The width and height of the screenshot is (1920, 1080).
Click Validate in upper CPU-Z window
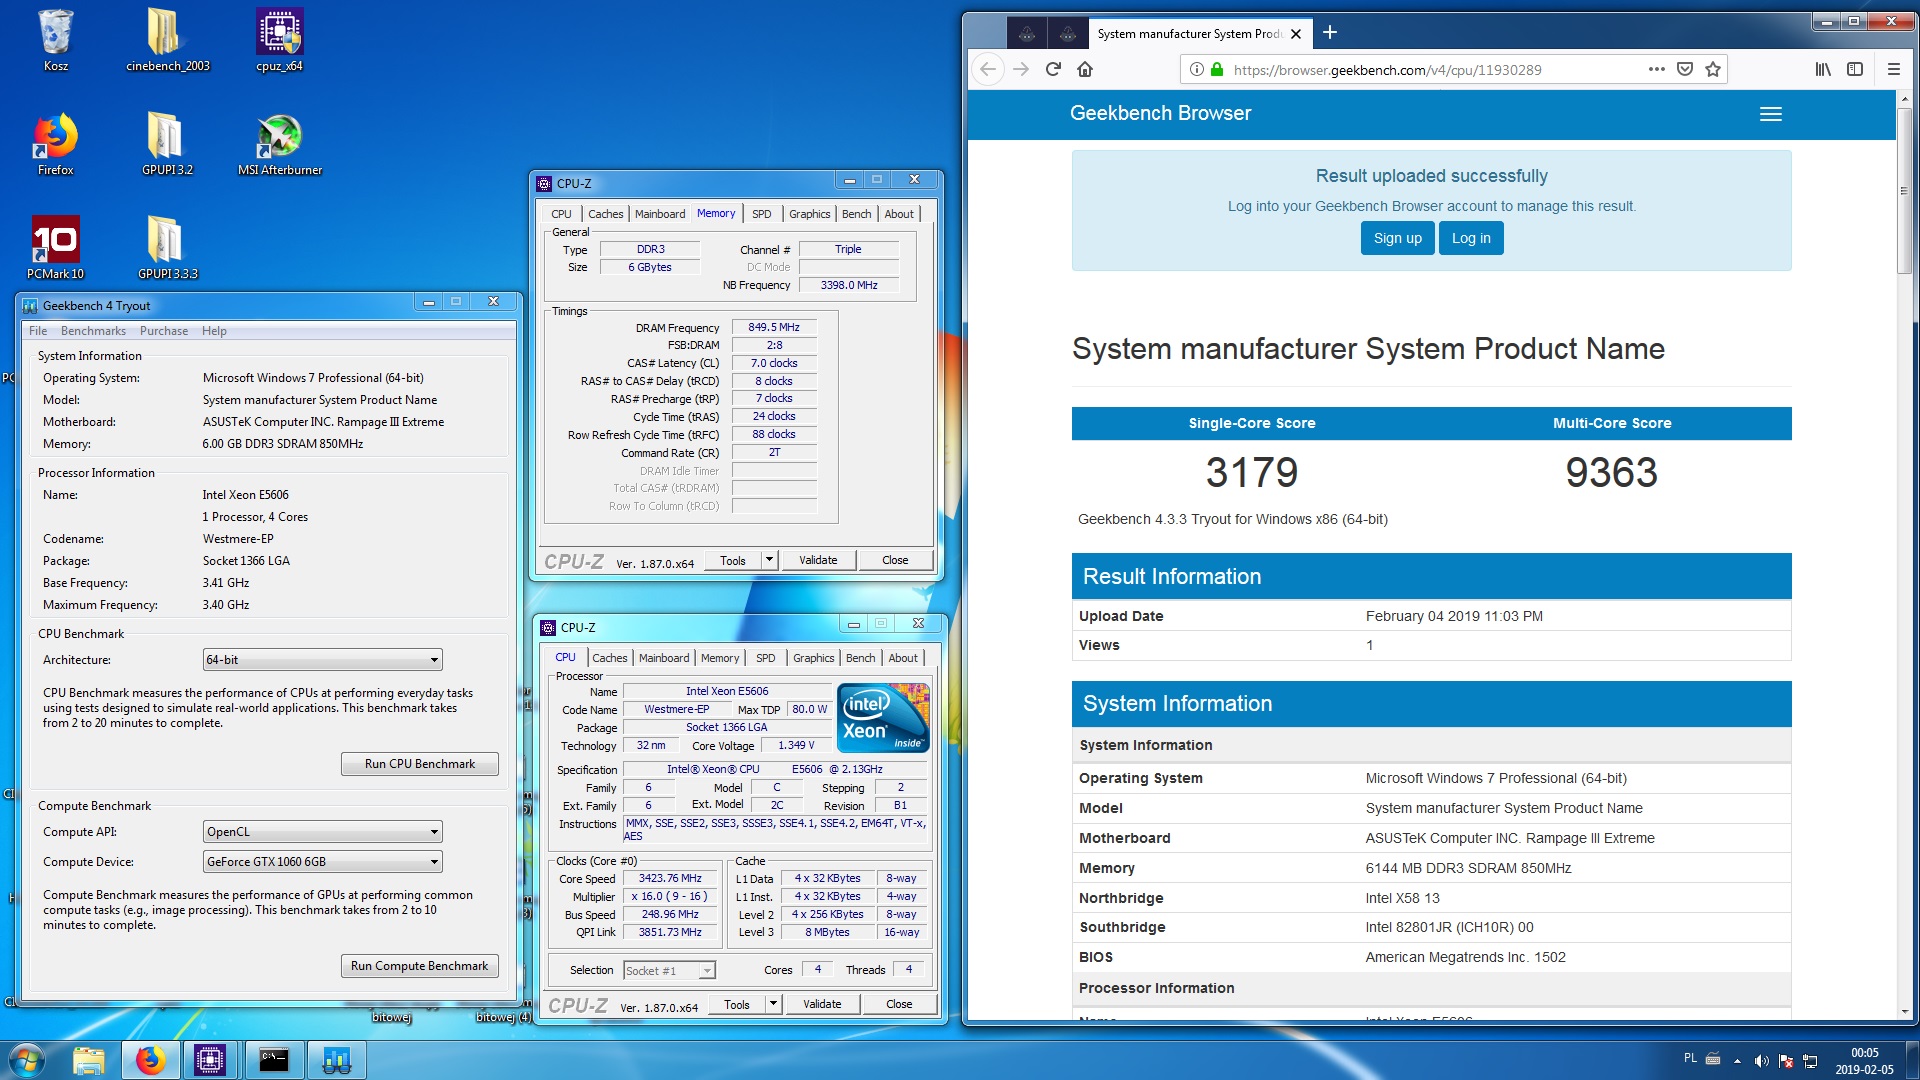point(818,560)
